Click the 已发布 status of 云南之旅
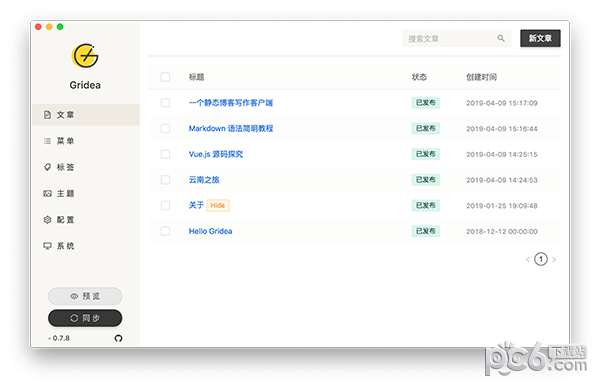Viewport: 600px width, 388px height. tap(426, 179)
